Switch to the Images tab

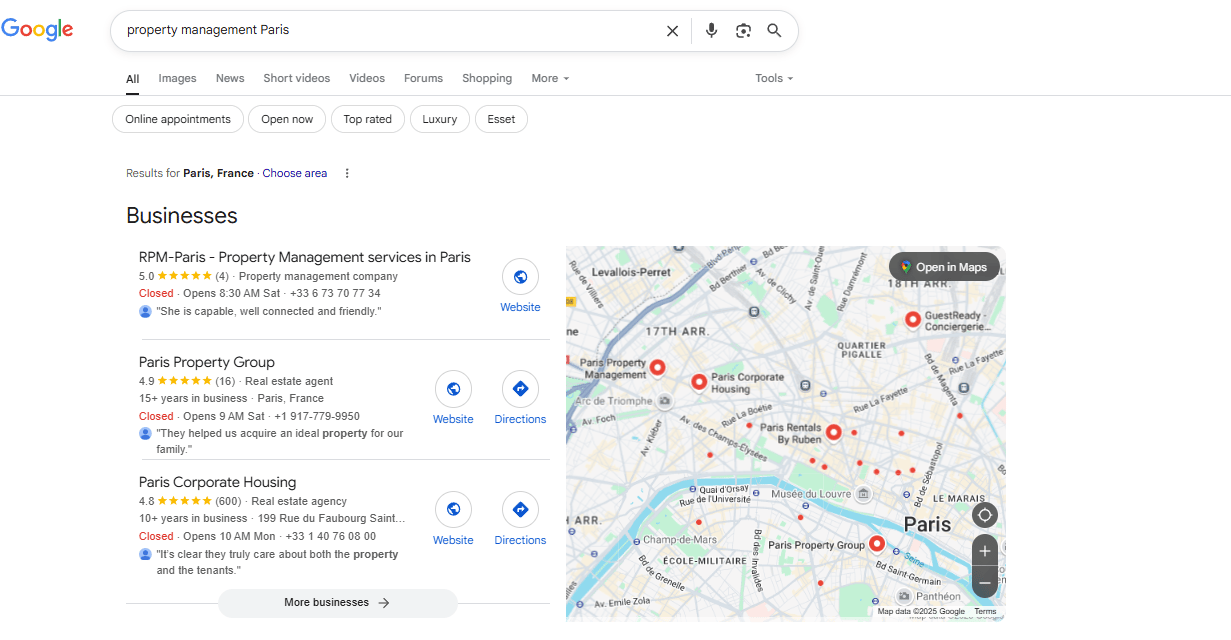pyautogui.click(x=177, y=78)
